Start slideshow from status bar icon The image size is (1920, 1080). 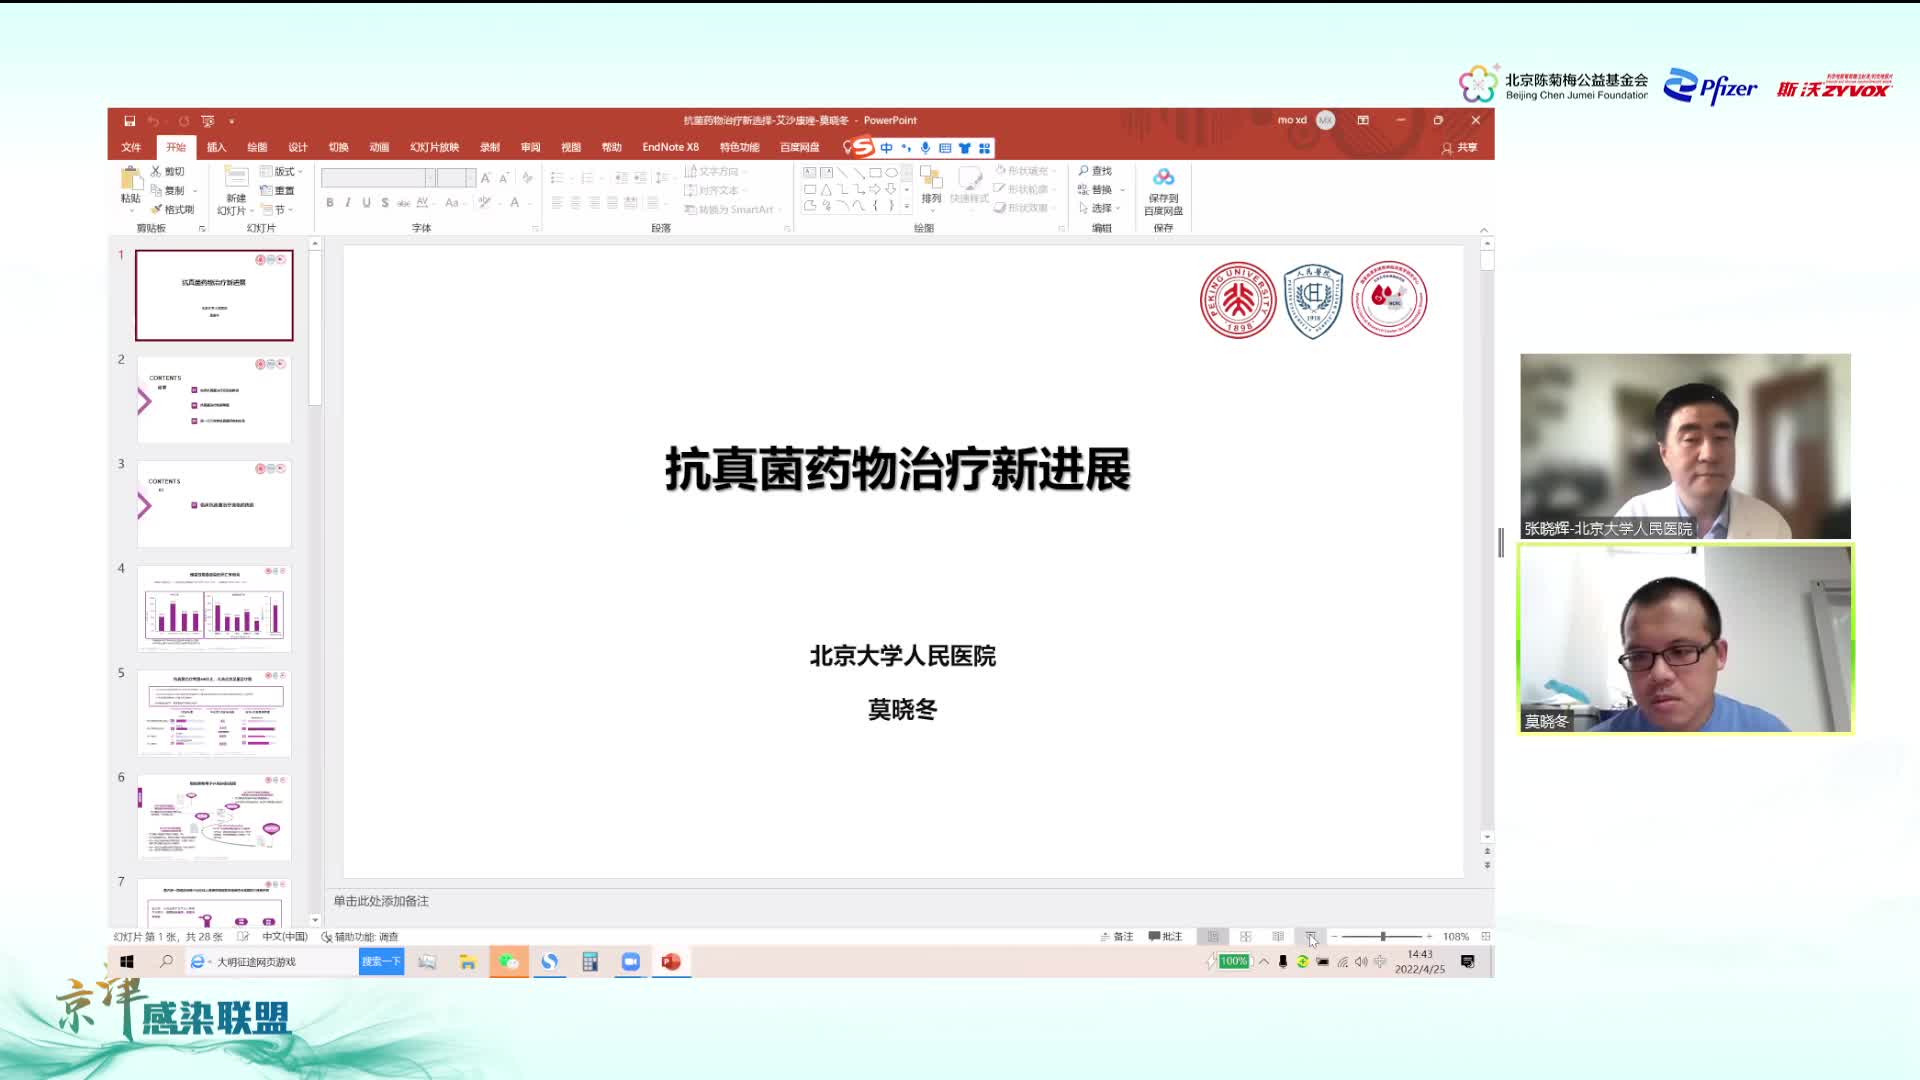pyautogui.click(x=1310, y=937)
